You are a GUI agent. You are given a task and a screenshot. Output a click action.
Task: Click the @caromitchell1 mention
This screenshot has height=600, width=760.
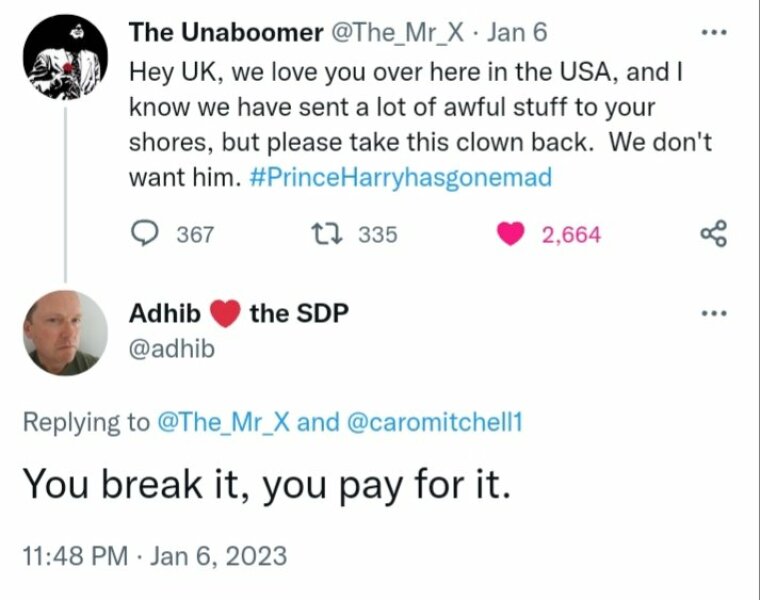point(432,422)
